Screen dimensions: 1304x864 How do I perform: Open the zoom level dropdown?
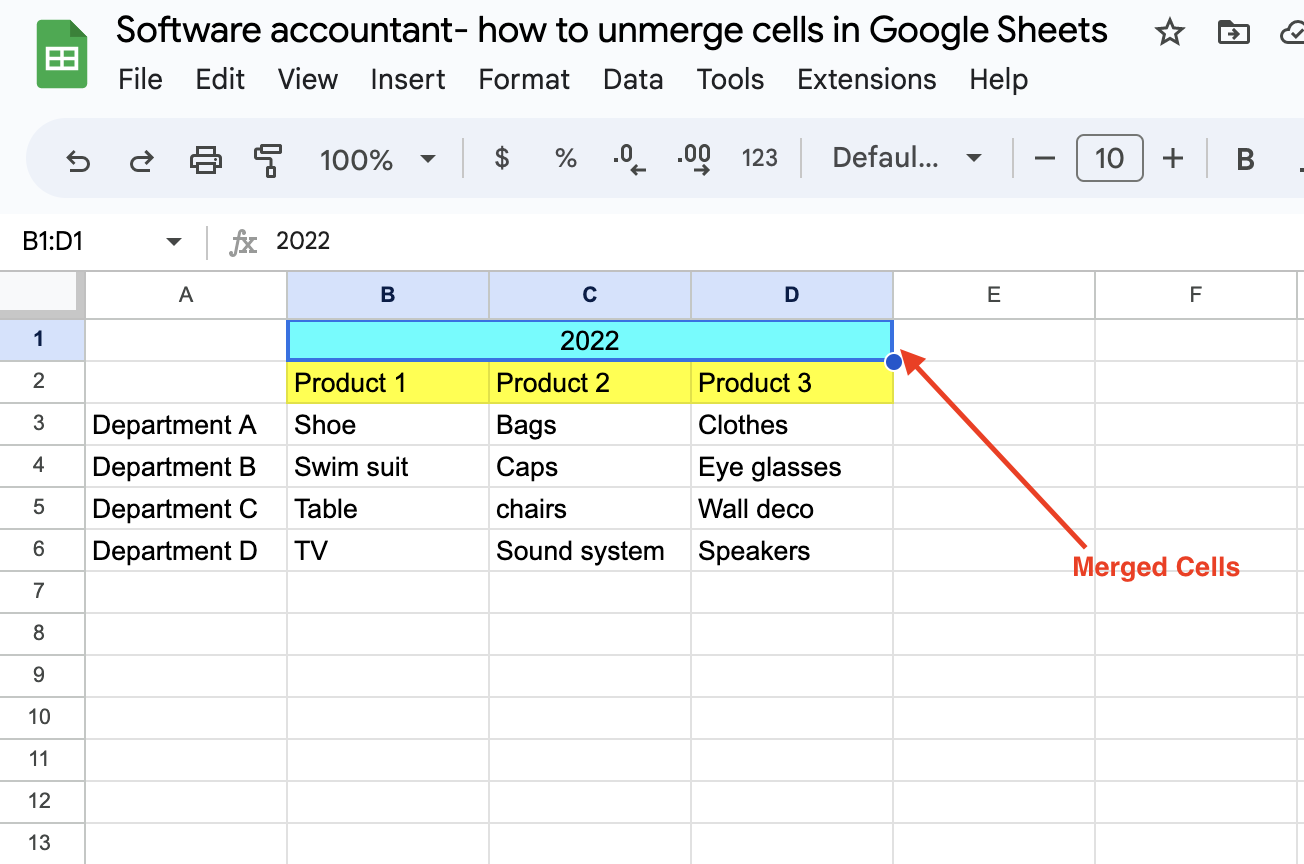pos(378,159)
